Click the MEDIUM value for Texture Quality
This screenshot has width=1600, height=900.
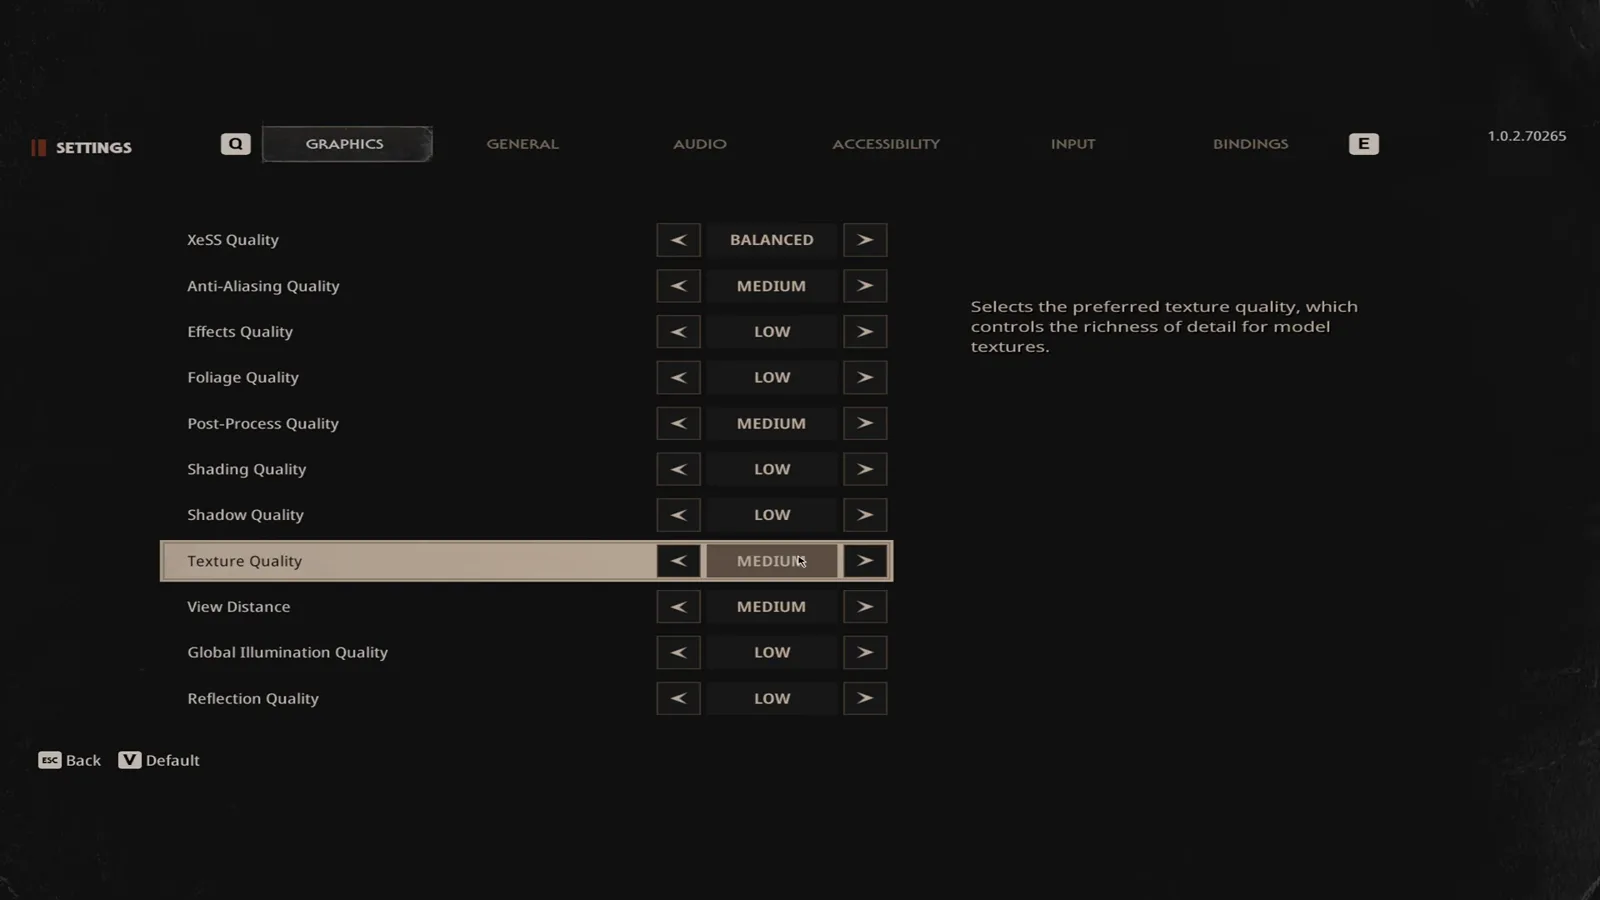click(772, 561)
